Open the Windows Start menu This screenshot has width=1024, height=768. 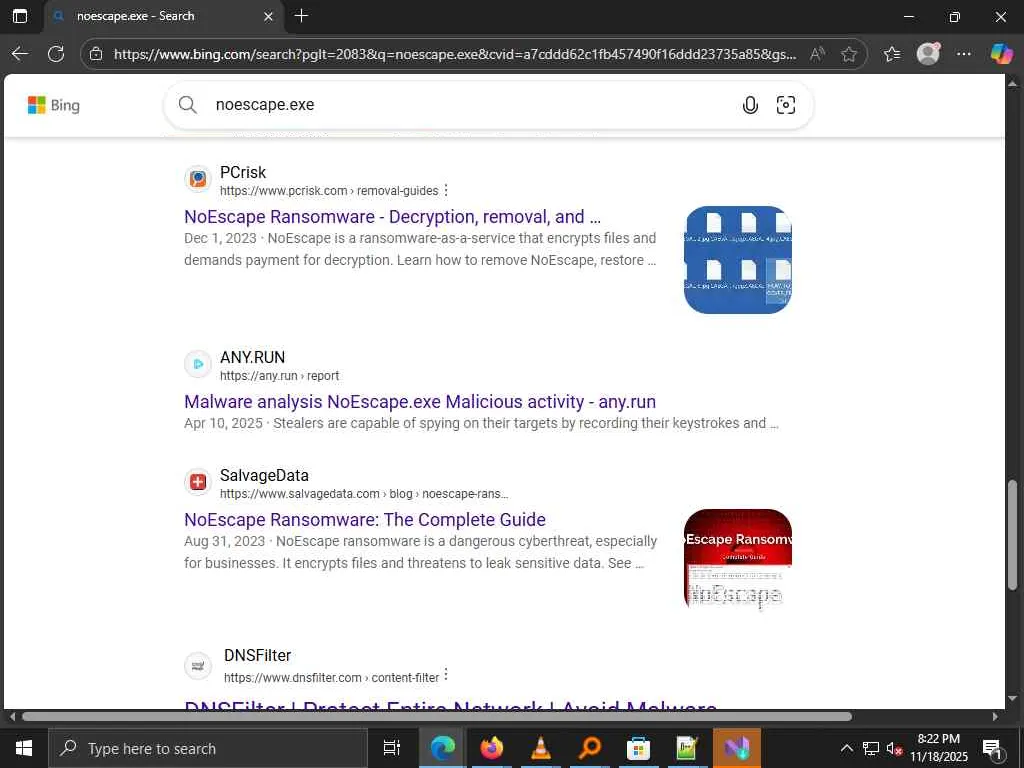coord(24,748)
